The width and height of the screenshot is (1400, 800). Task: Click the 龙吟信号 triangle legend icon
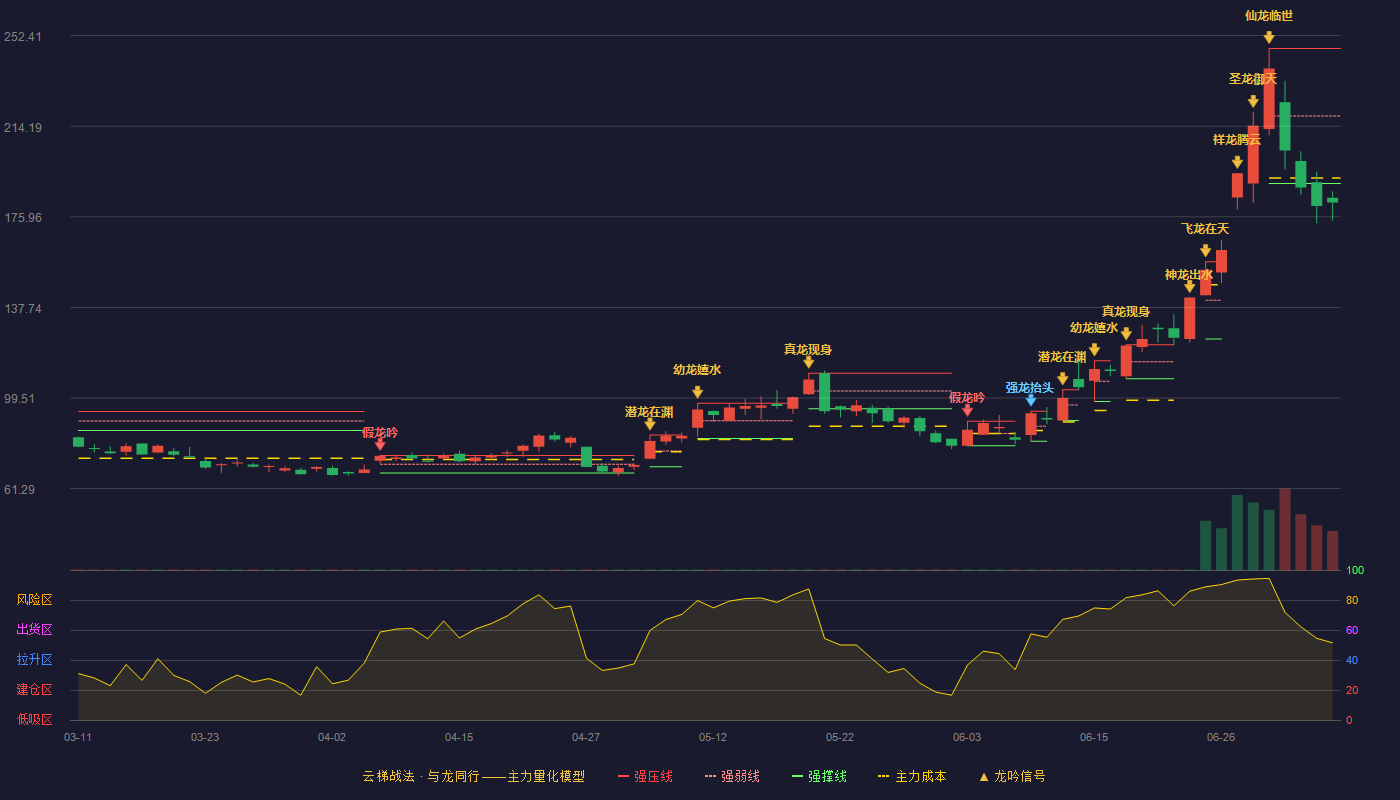983,776
